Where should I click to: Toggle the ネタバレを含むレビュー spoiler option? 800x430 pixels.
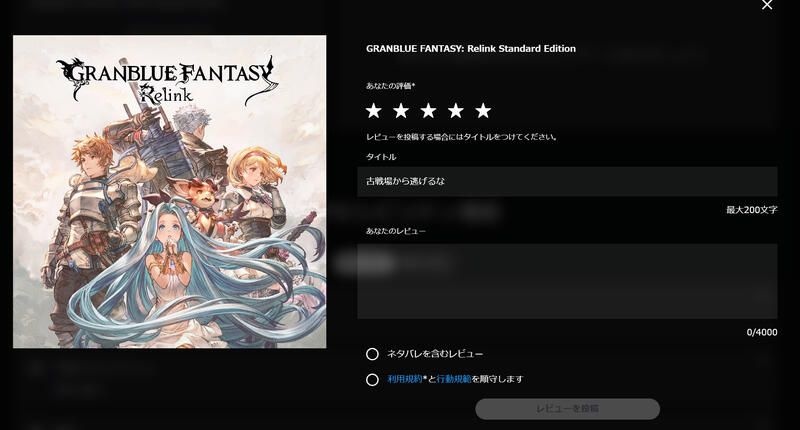tap(372, 354)
